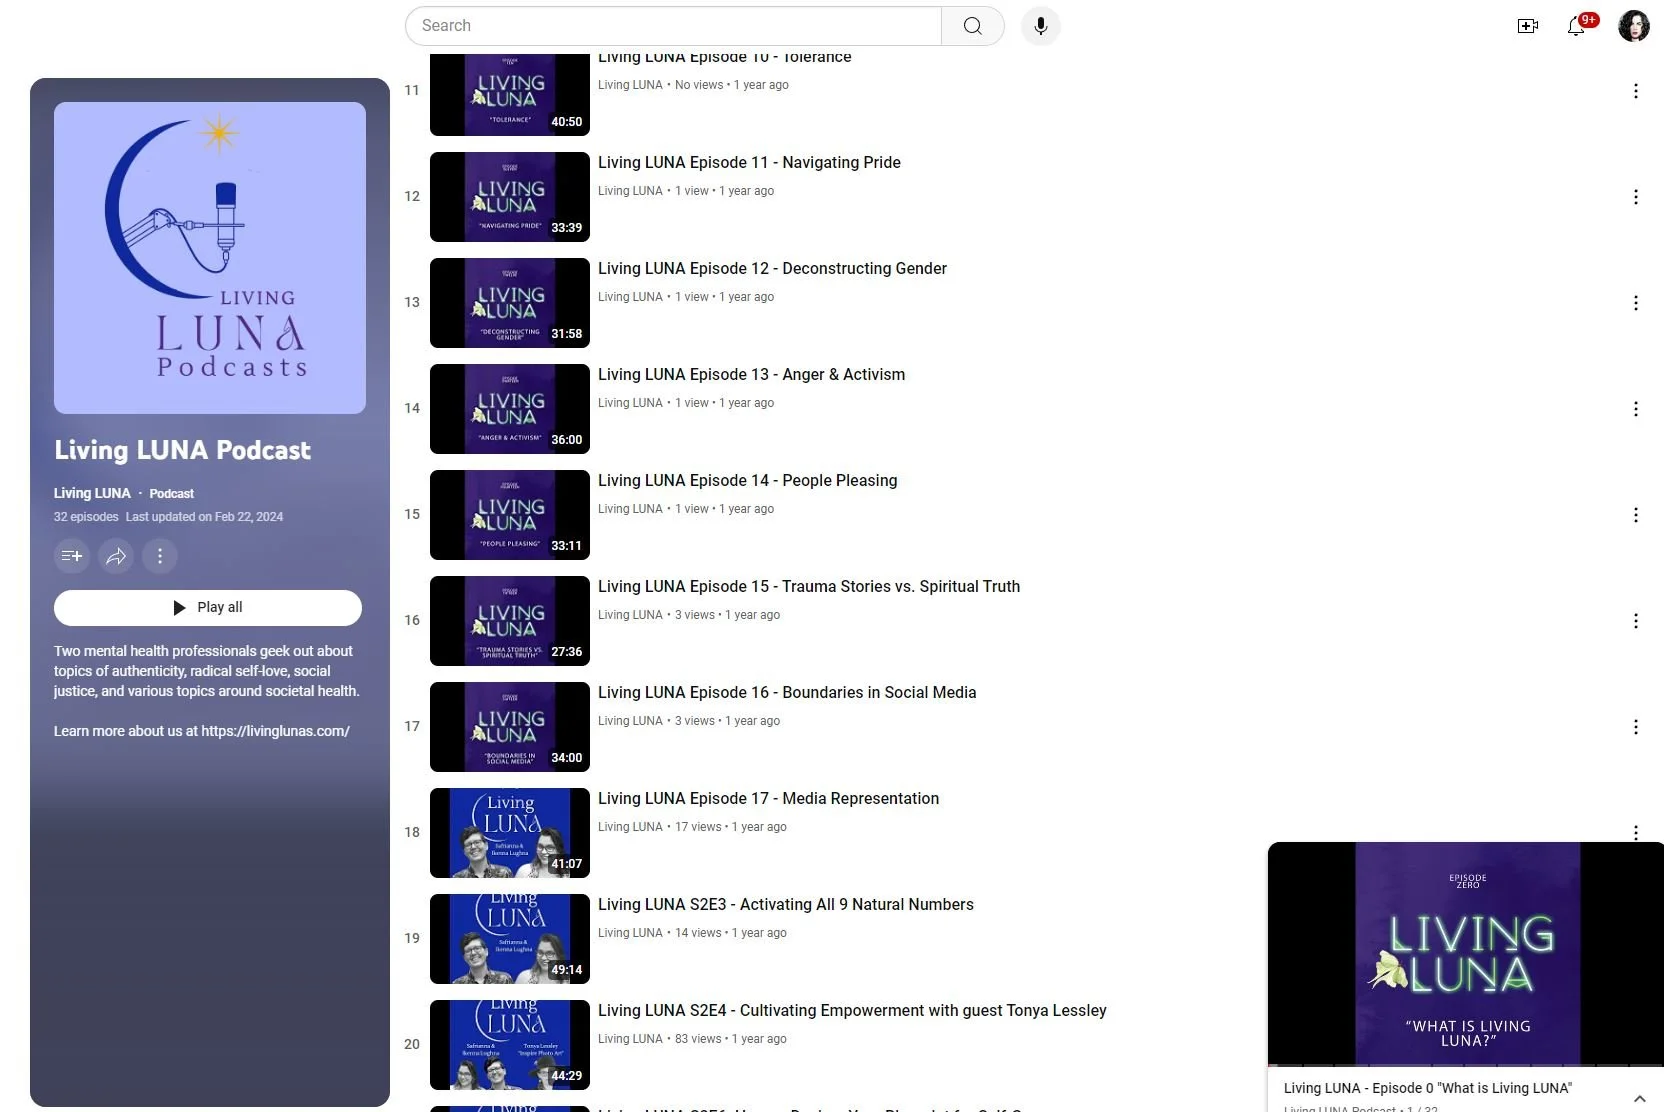Viewport: 1664px width, 1112px height.
Task: Expand the miniplayer queue chevron
Action: pyautogui.click(x=1639, y=1098)
